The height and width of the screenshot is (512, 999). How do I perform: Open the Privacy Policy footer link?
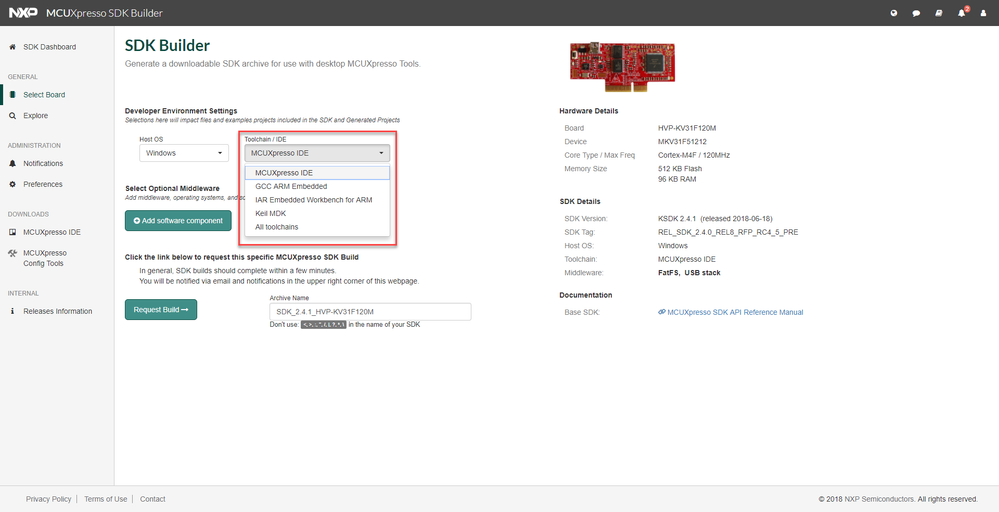click(48, 499)
